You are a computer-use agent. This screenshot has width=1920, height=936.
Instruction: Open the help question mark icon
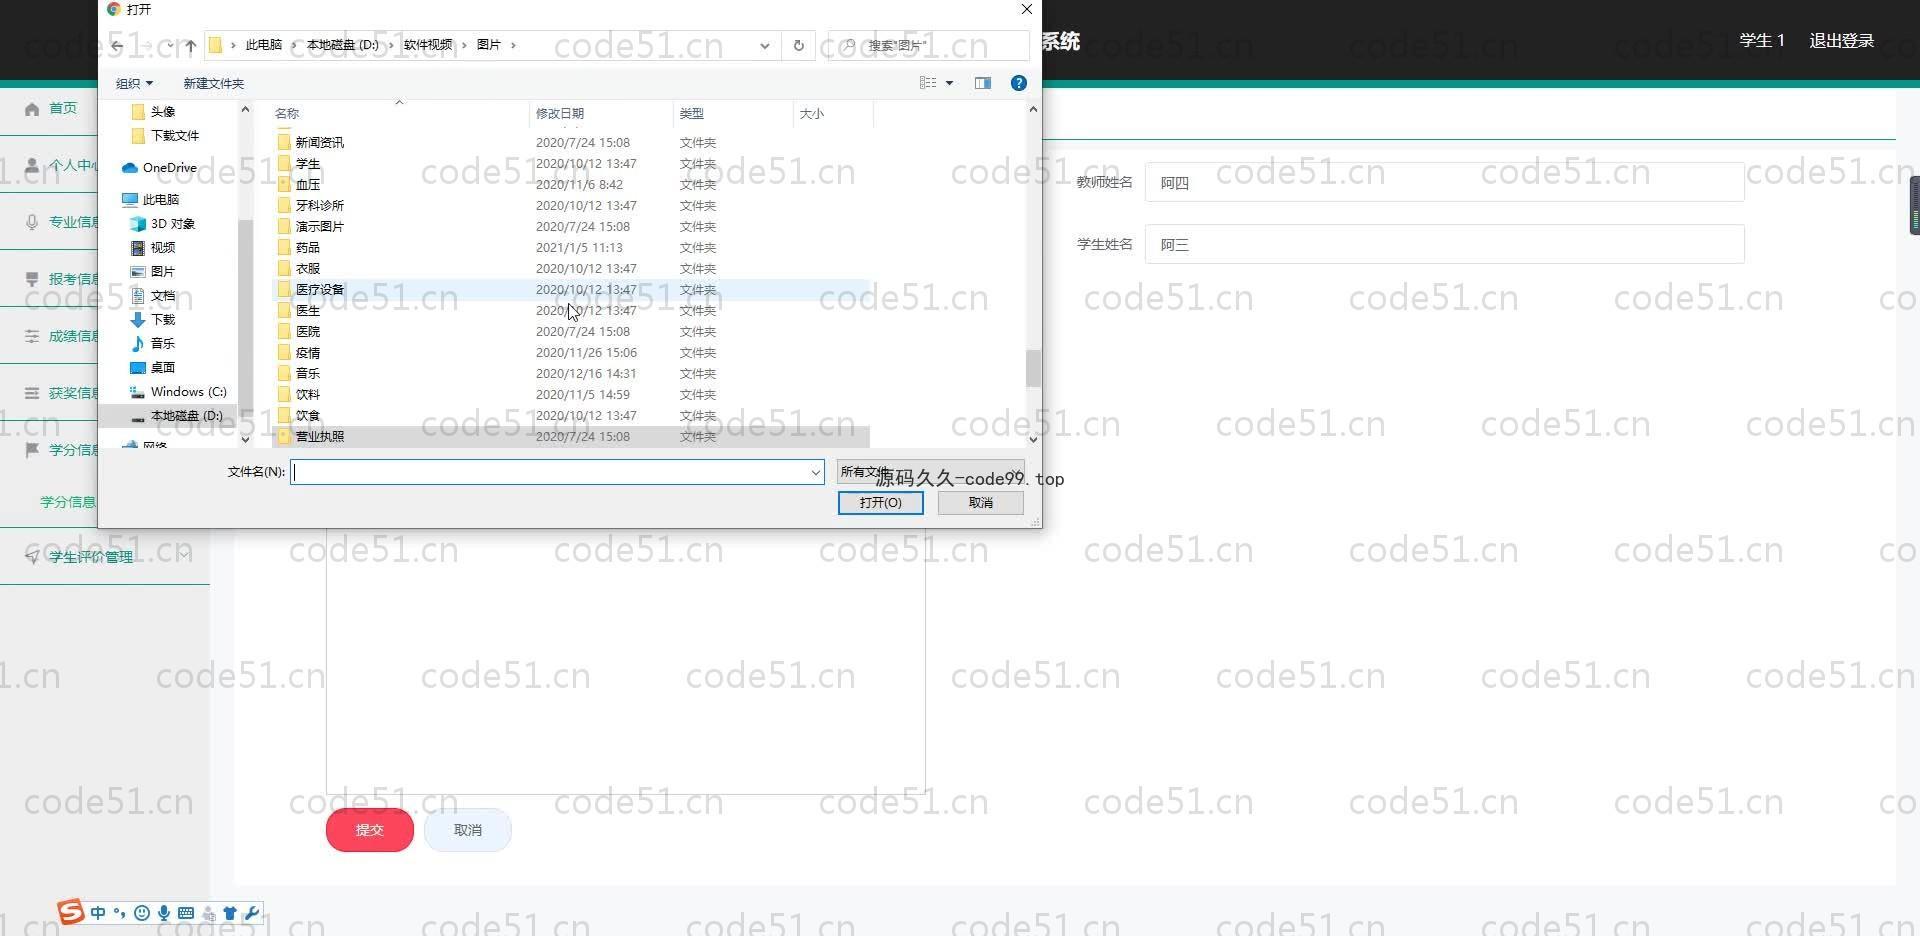pos(1019,83)
